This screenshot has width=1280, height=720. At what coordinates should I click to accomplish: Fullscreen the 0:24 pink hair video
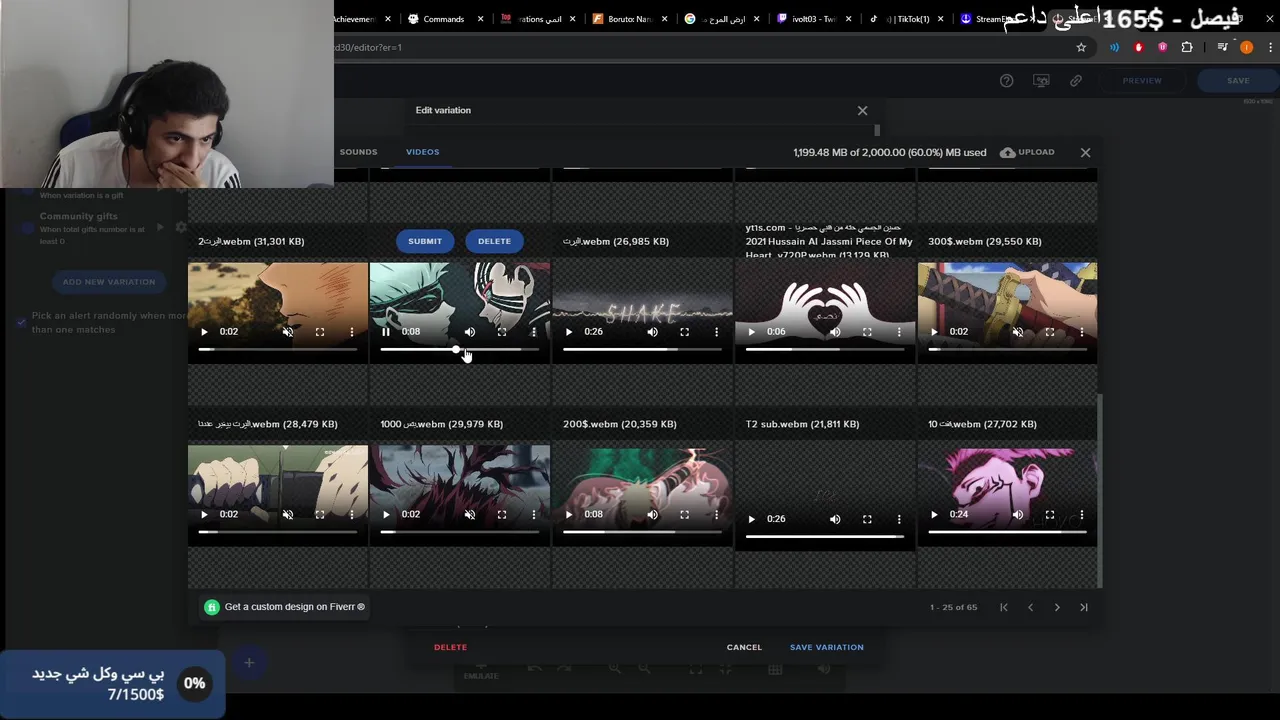click(1050, 515)
